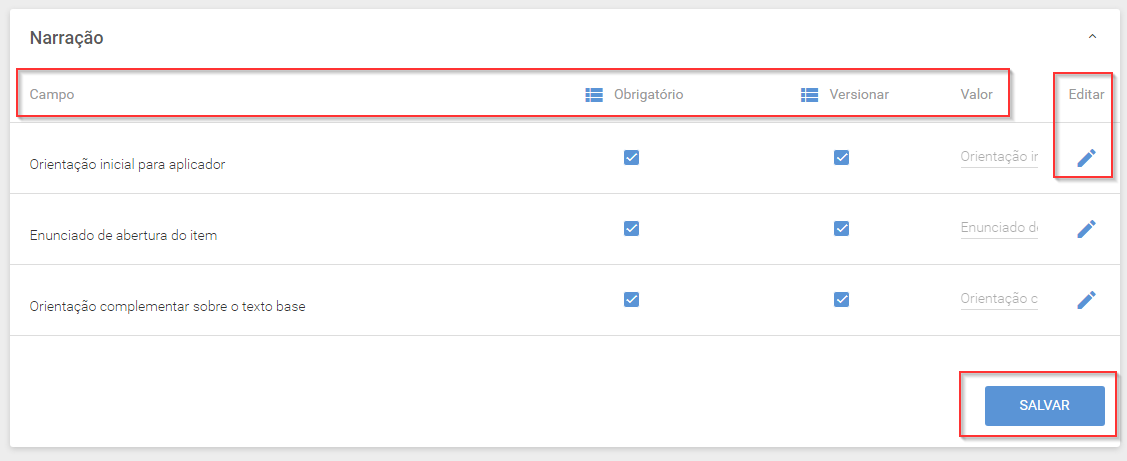The width and height of the screenshot is (1127, 461).
Task: Toggle Versionar for Orientação complementar row
Action: coord(841,299)
